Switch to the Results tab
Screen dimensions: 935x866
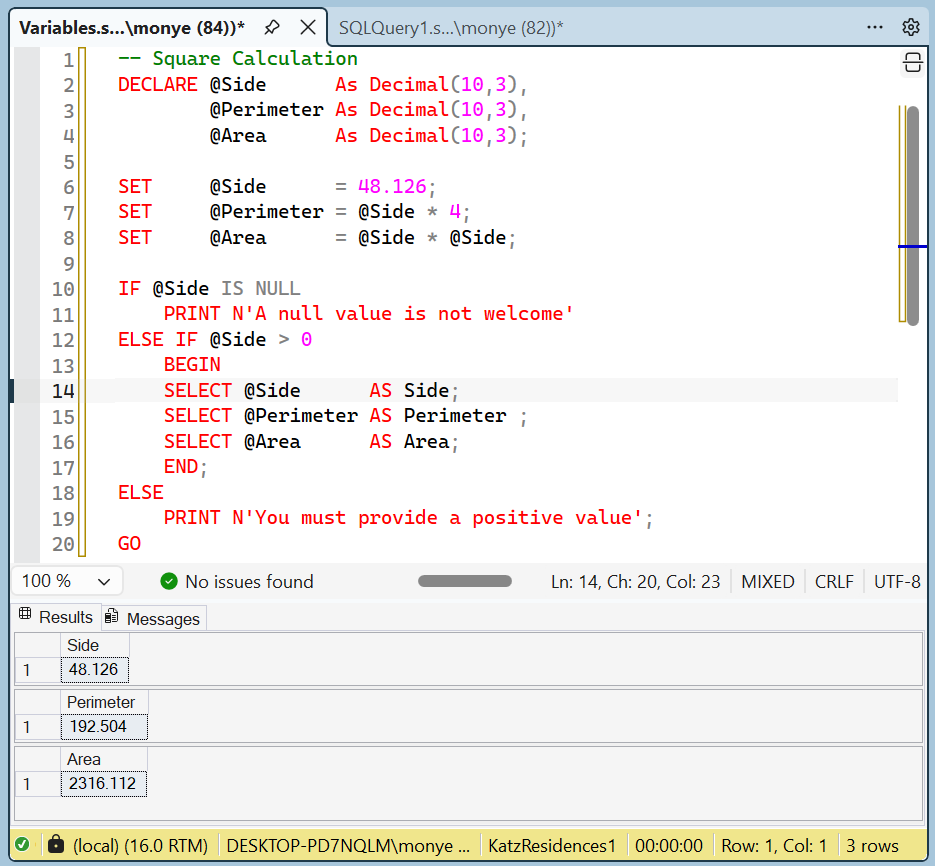tap(58, 617)
